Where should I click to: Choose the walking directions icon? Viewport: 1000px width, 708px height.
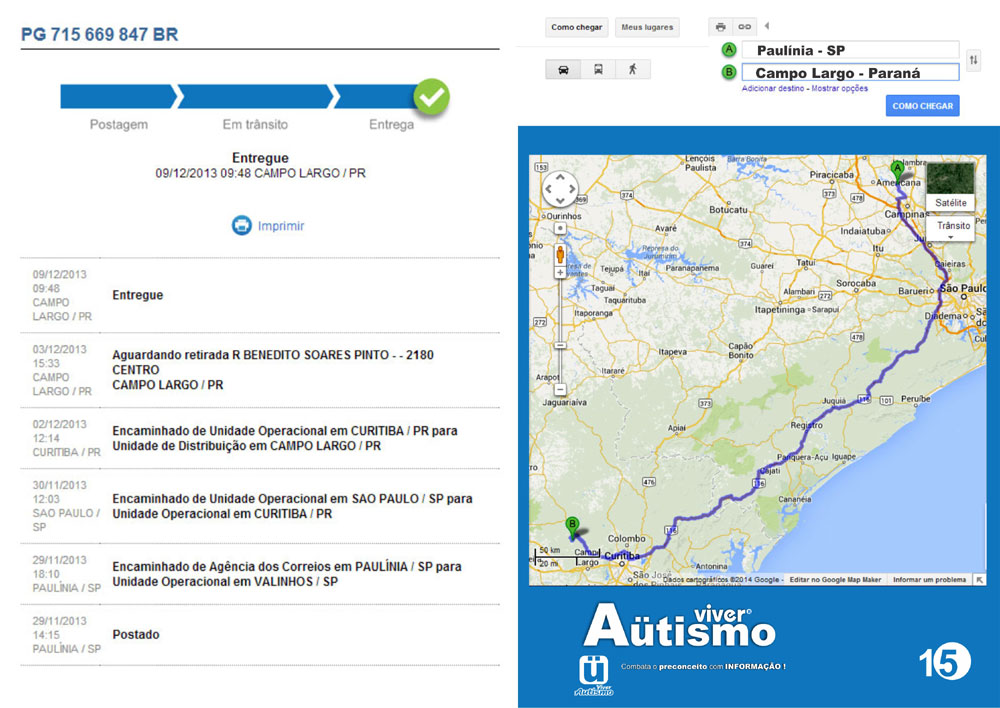tap(632, 70)
